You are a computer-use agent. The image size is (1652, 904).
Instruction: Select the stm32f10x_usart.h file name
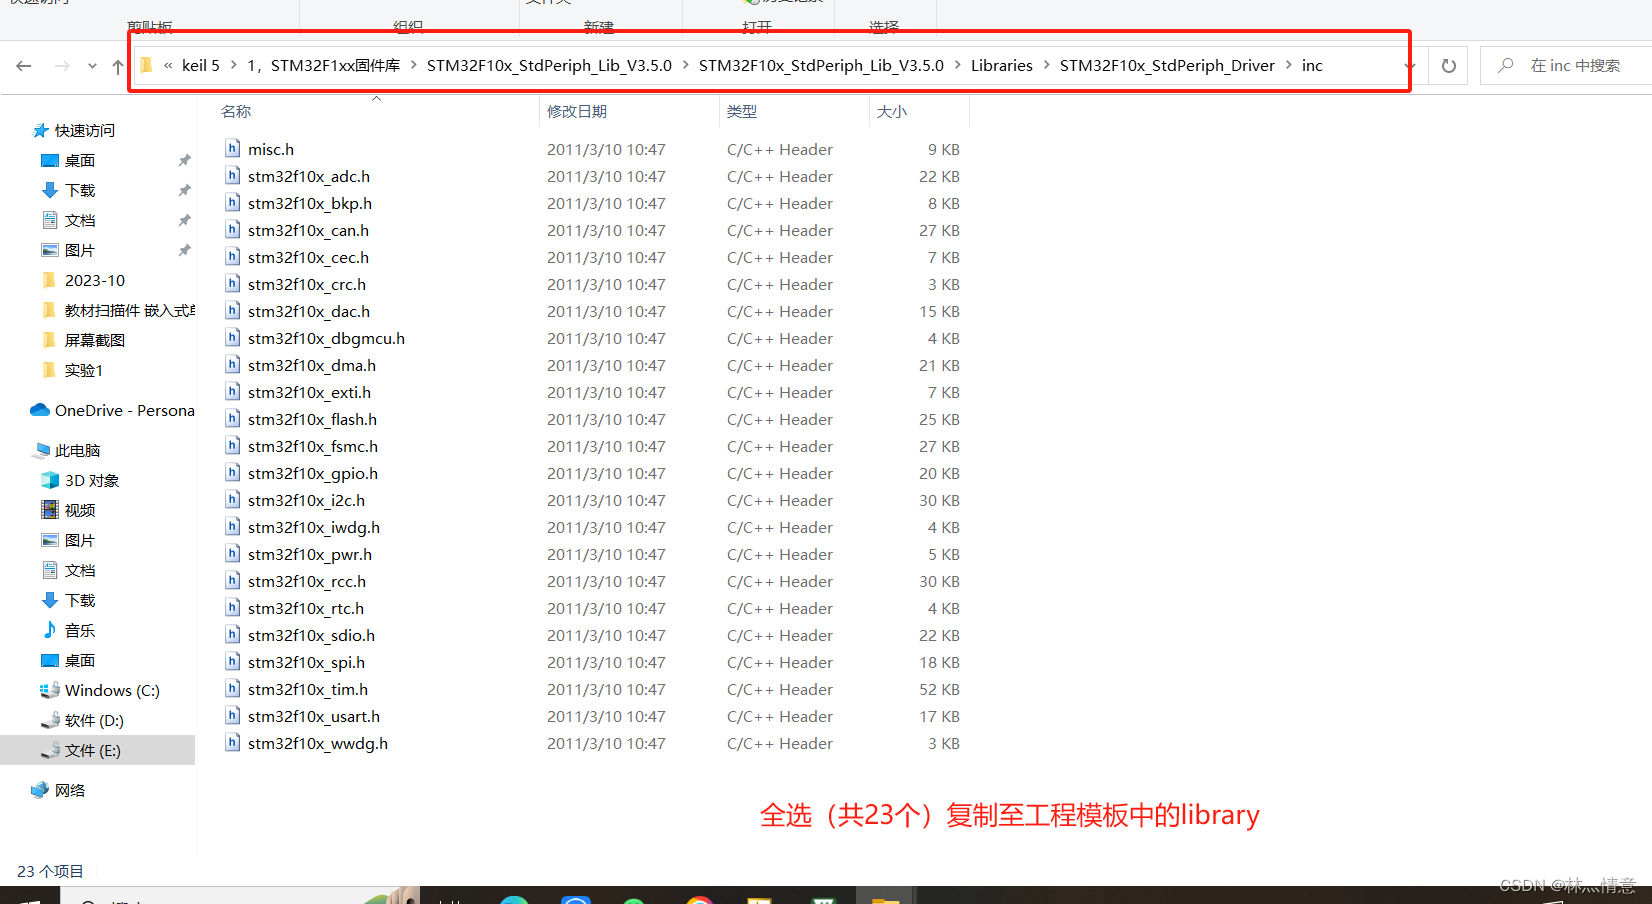click(x=314, y=717)
